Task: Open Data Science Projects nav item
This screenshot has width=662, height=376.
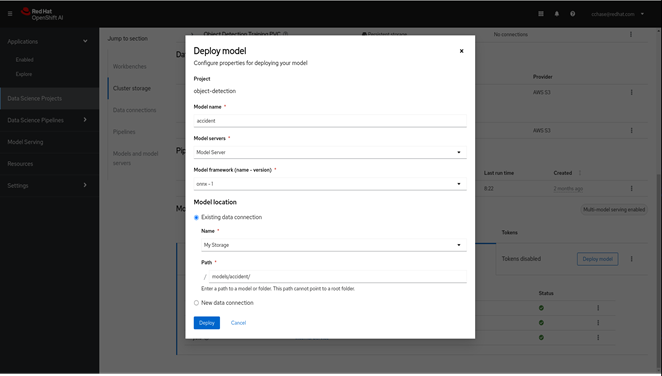Action: 49,98
